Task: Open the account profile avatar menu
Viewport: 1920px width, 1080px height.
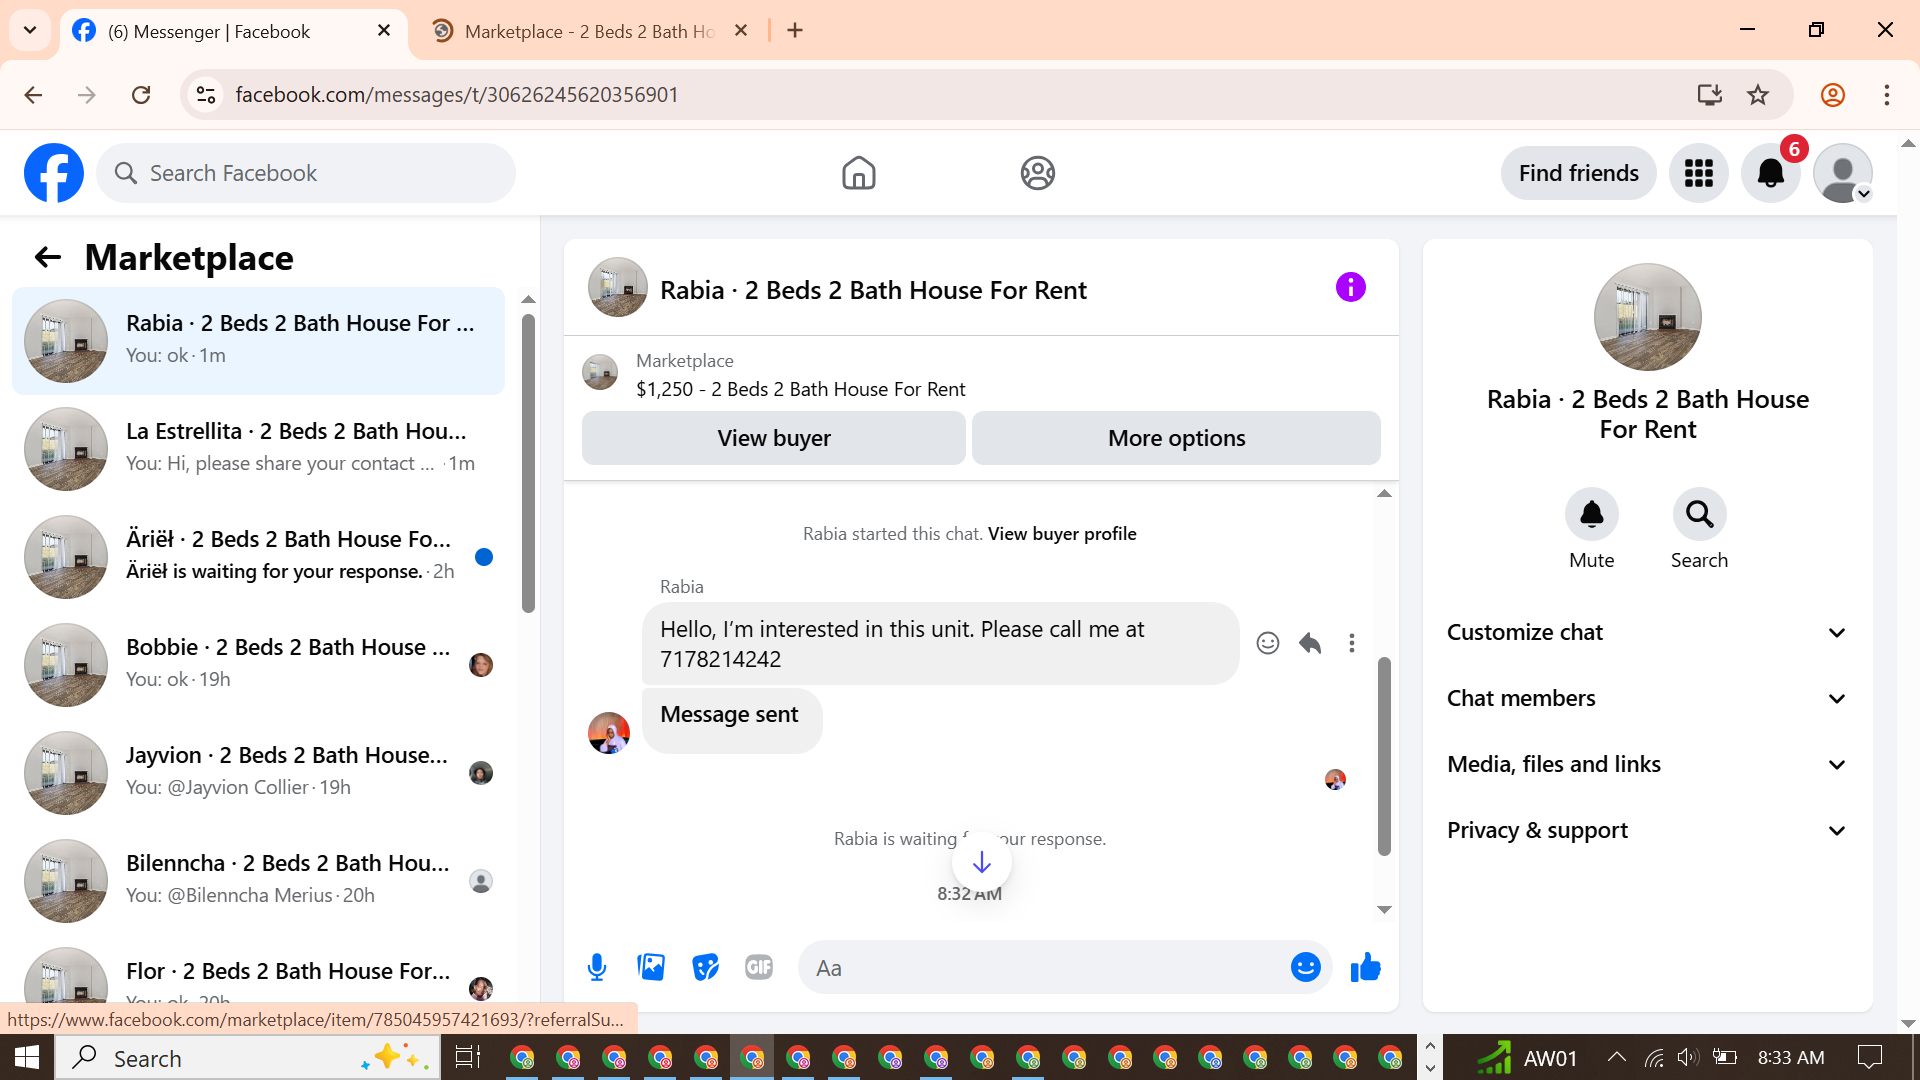Action: [x=1843, y=173]
